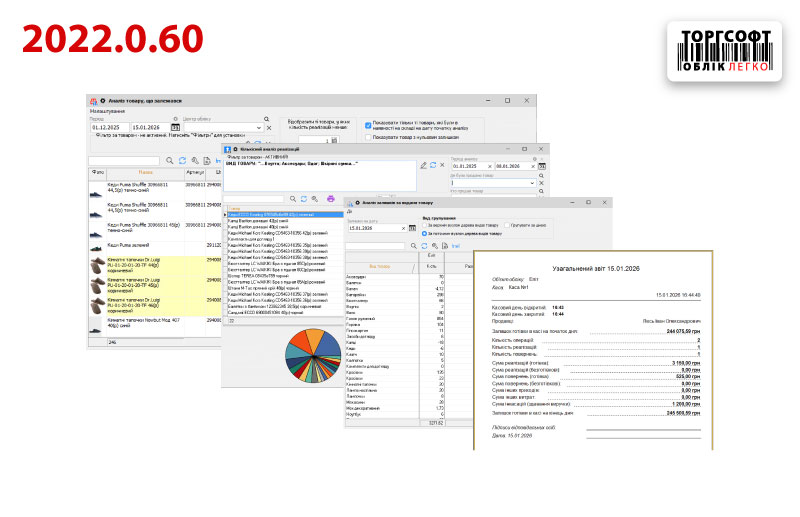Select 'За верхнім вузлом дерева видів товару' option
The height and width of the screenshot is (517, 800).
pyautogui.click(x=426, y=225)
